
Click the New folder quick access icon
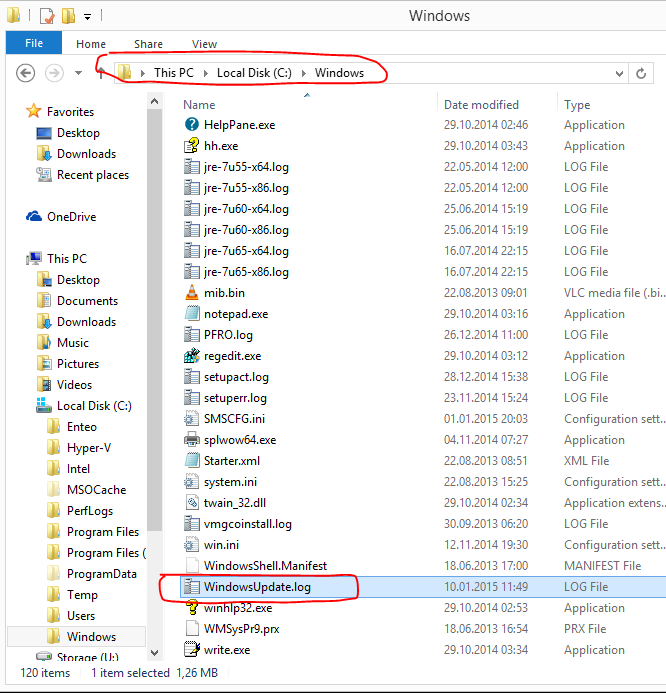point(68,16)
